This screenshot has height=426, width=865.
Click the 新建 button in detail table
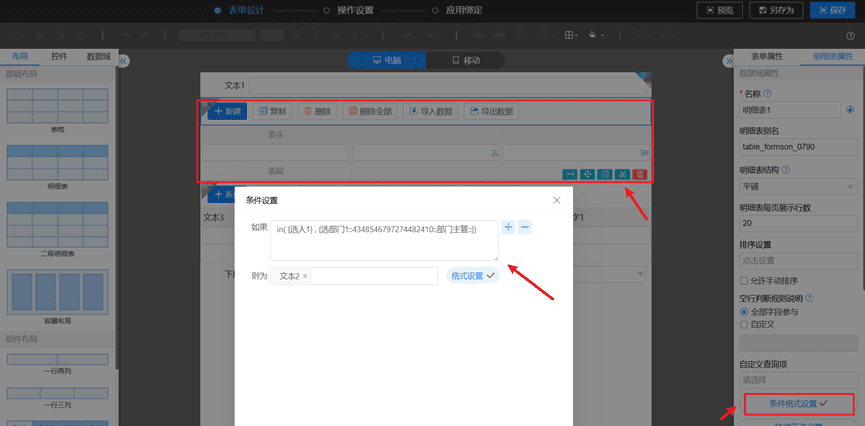[x=227, y=111]
